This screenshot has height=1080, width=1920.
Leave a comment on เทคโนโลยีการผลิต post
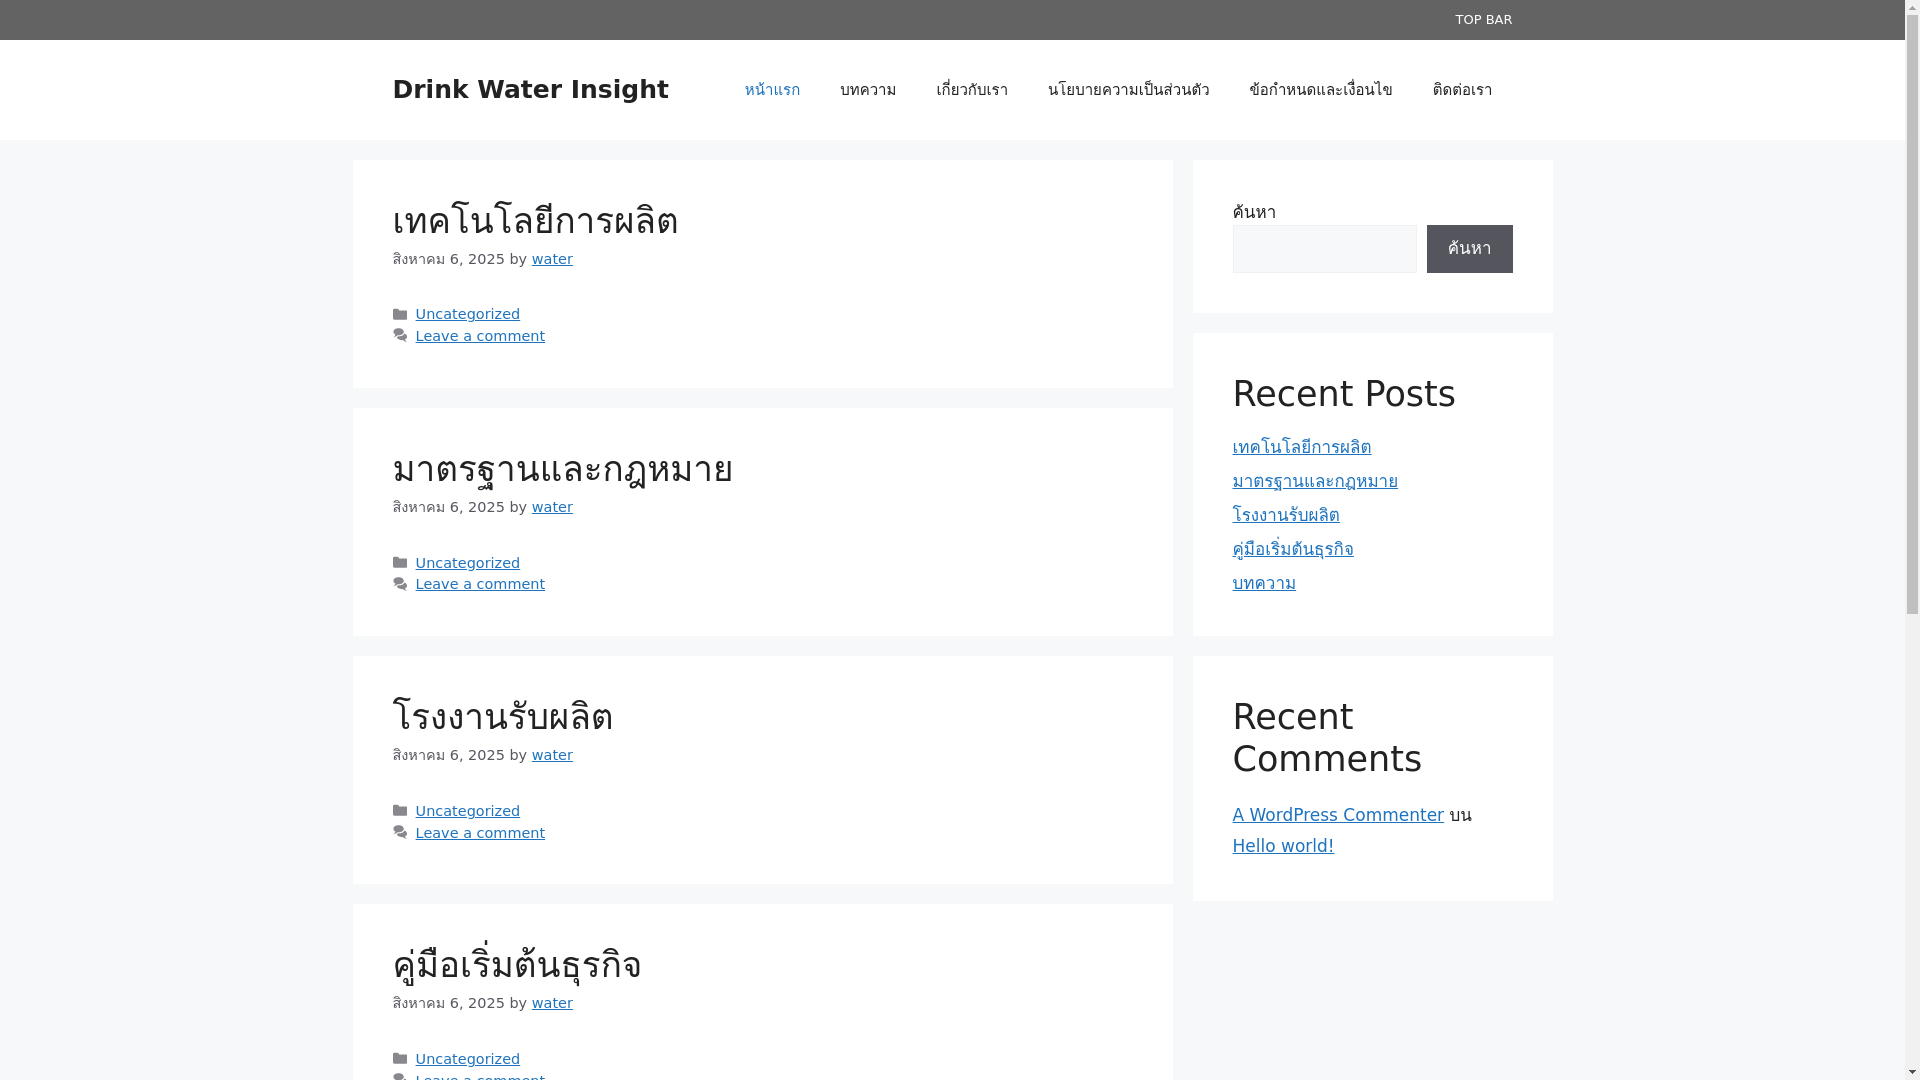[x=480, y=336]
